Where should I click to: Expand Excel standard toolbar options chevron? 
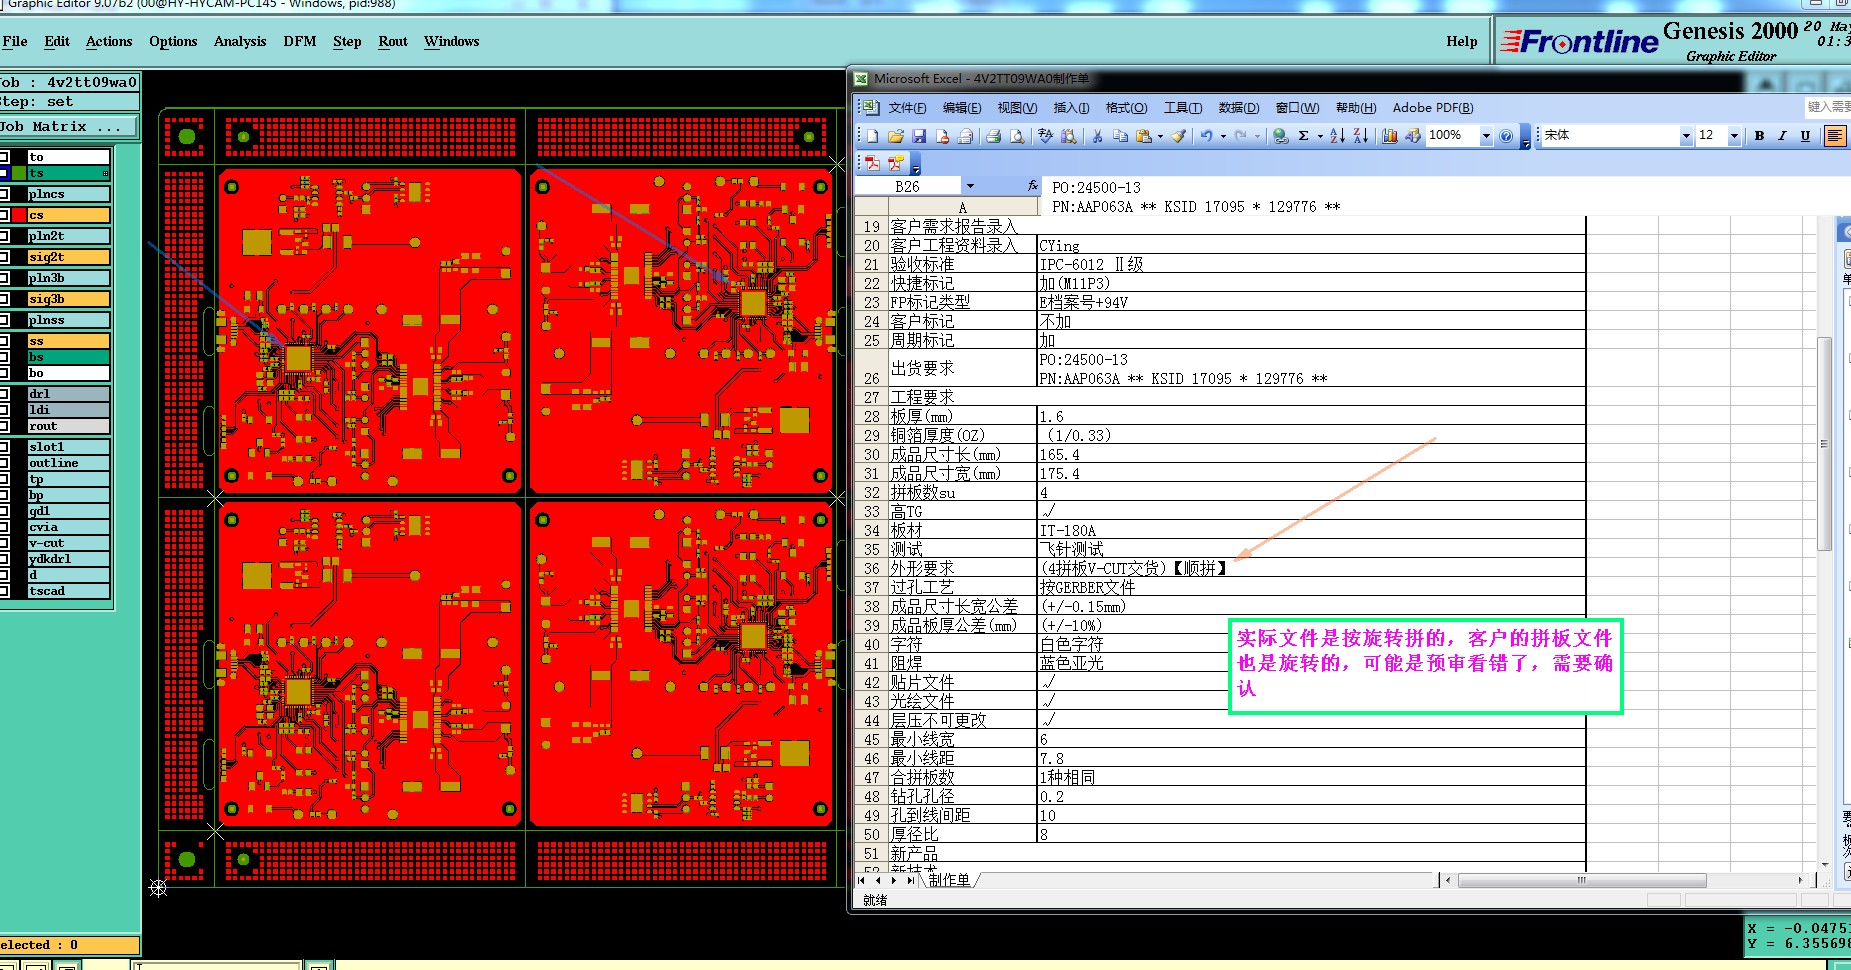[1525, 137]
